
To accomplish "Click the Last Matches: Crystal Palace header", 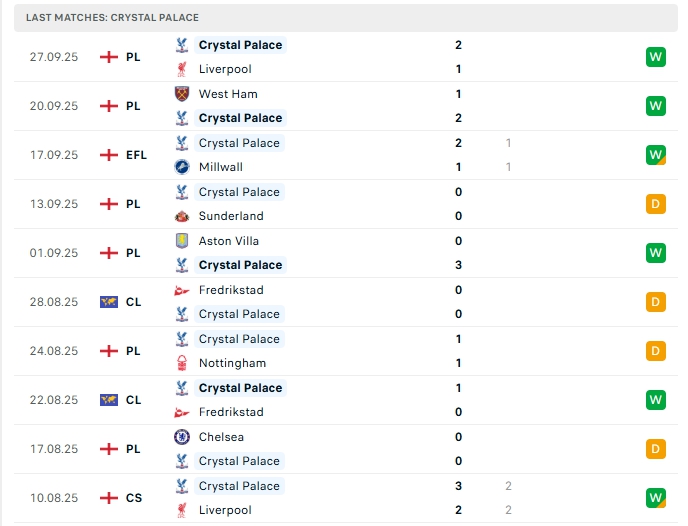I will (112, 18).
